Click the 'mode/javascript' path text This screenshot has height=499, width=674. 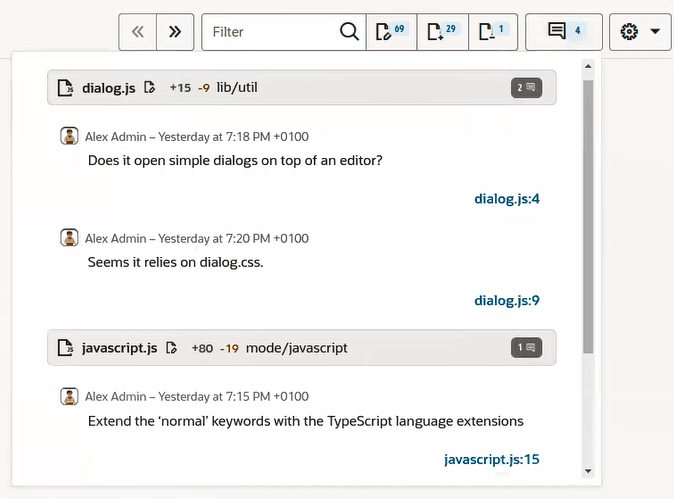297,348
